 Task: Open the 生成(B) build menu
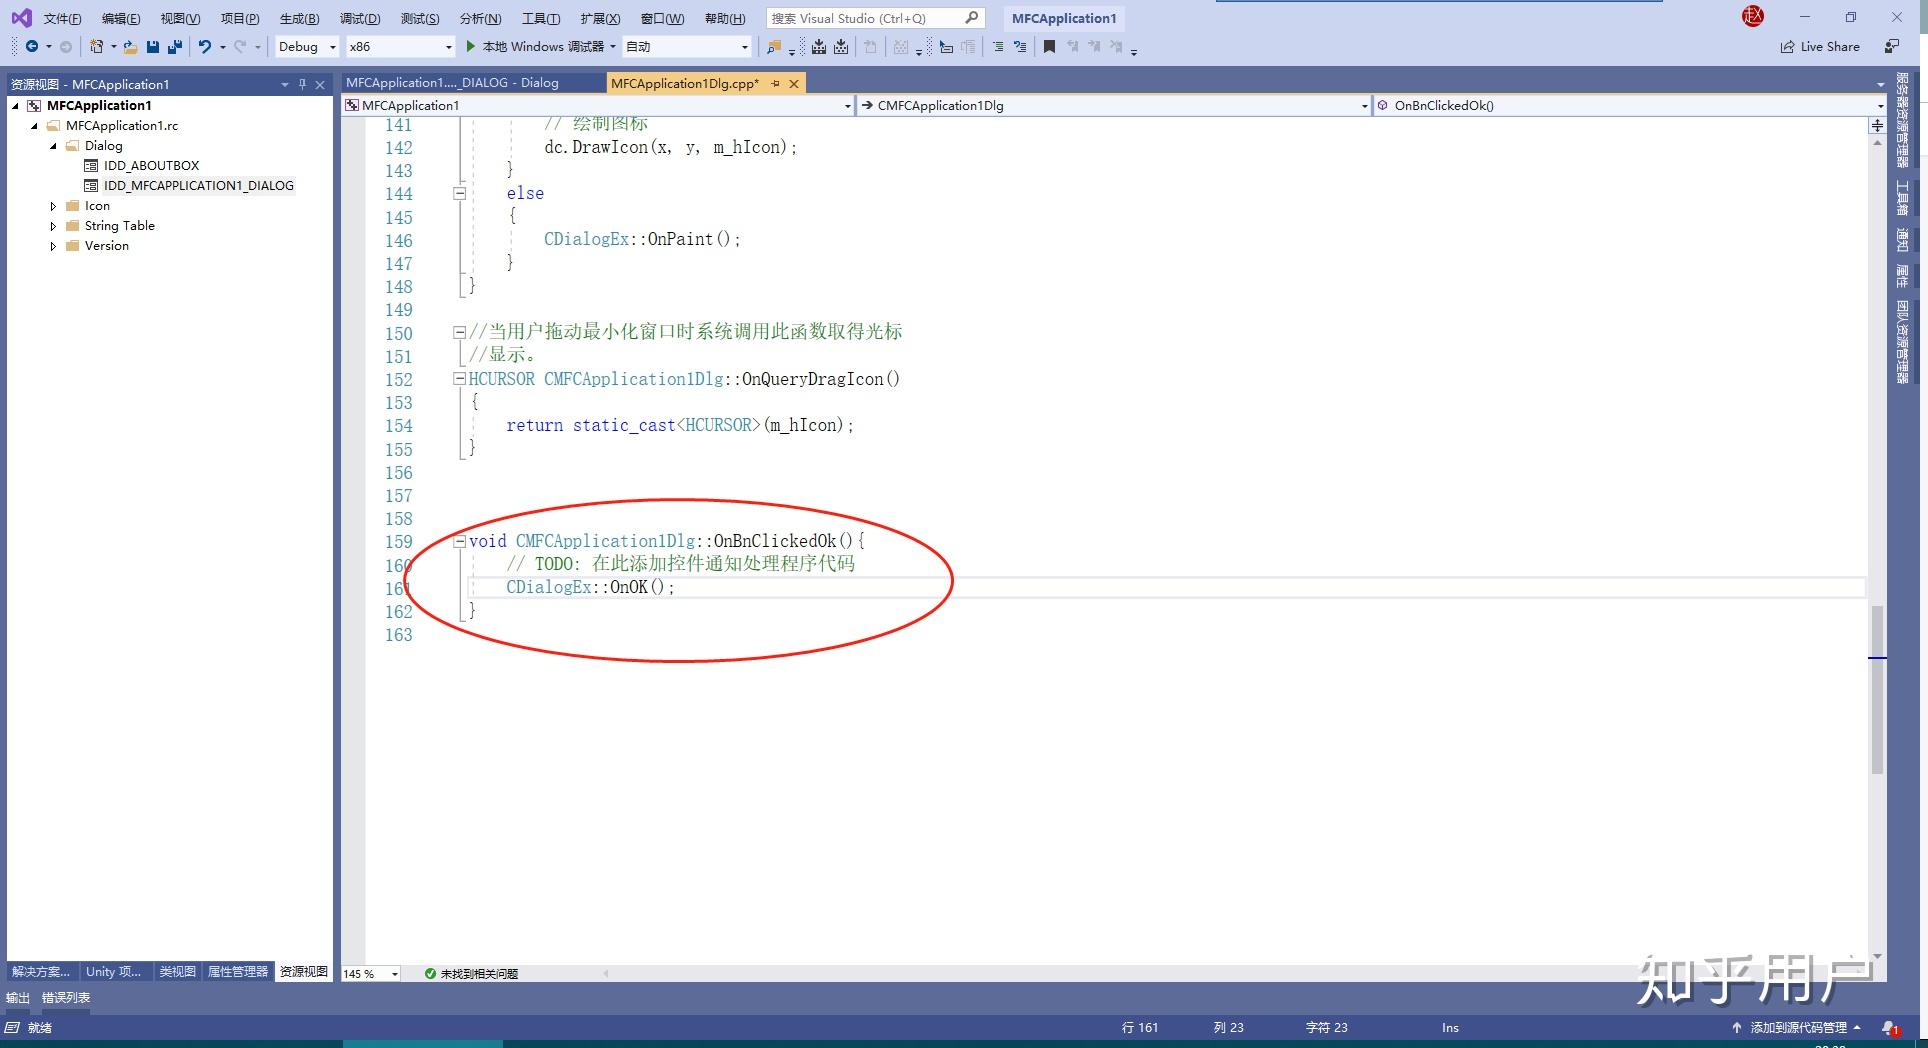299,18
